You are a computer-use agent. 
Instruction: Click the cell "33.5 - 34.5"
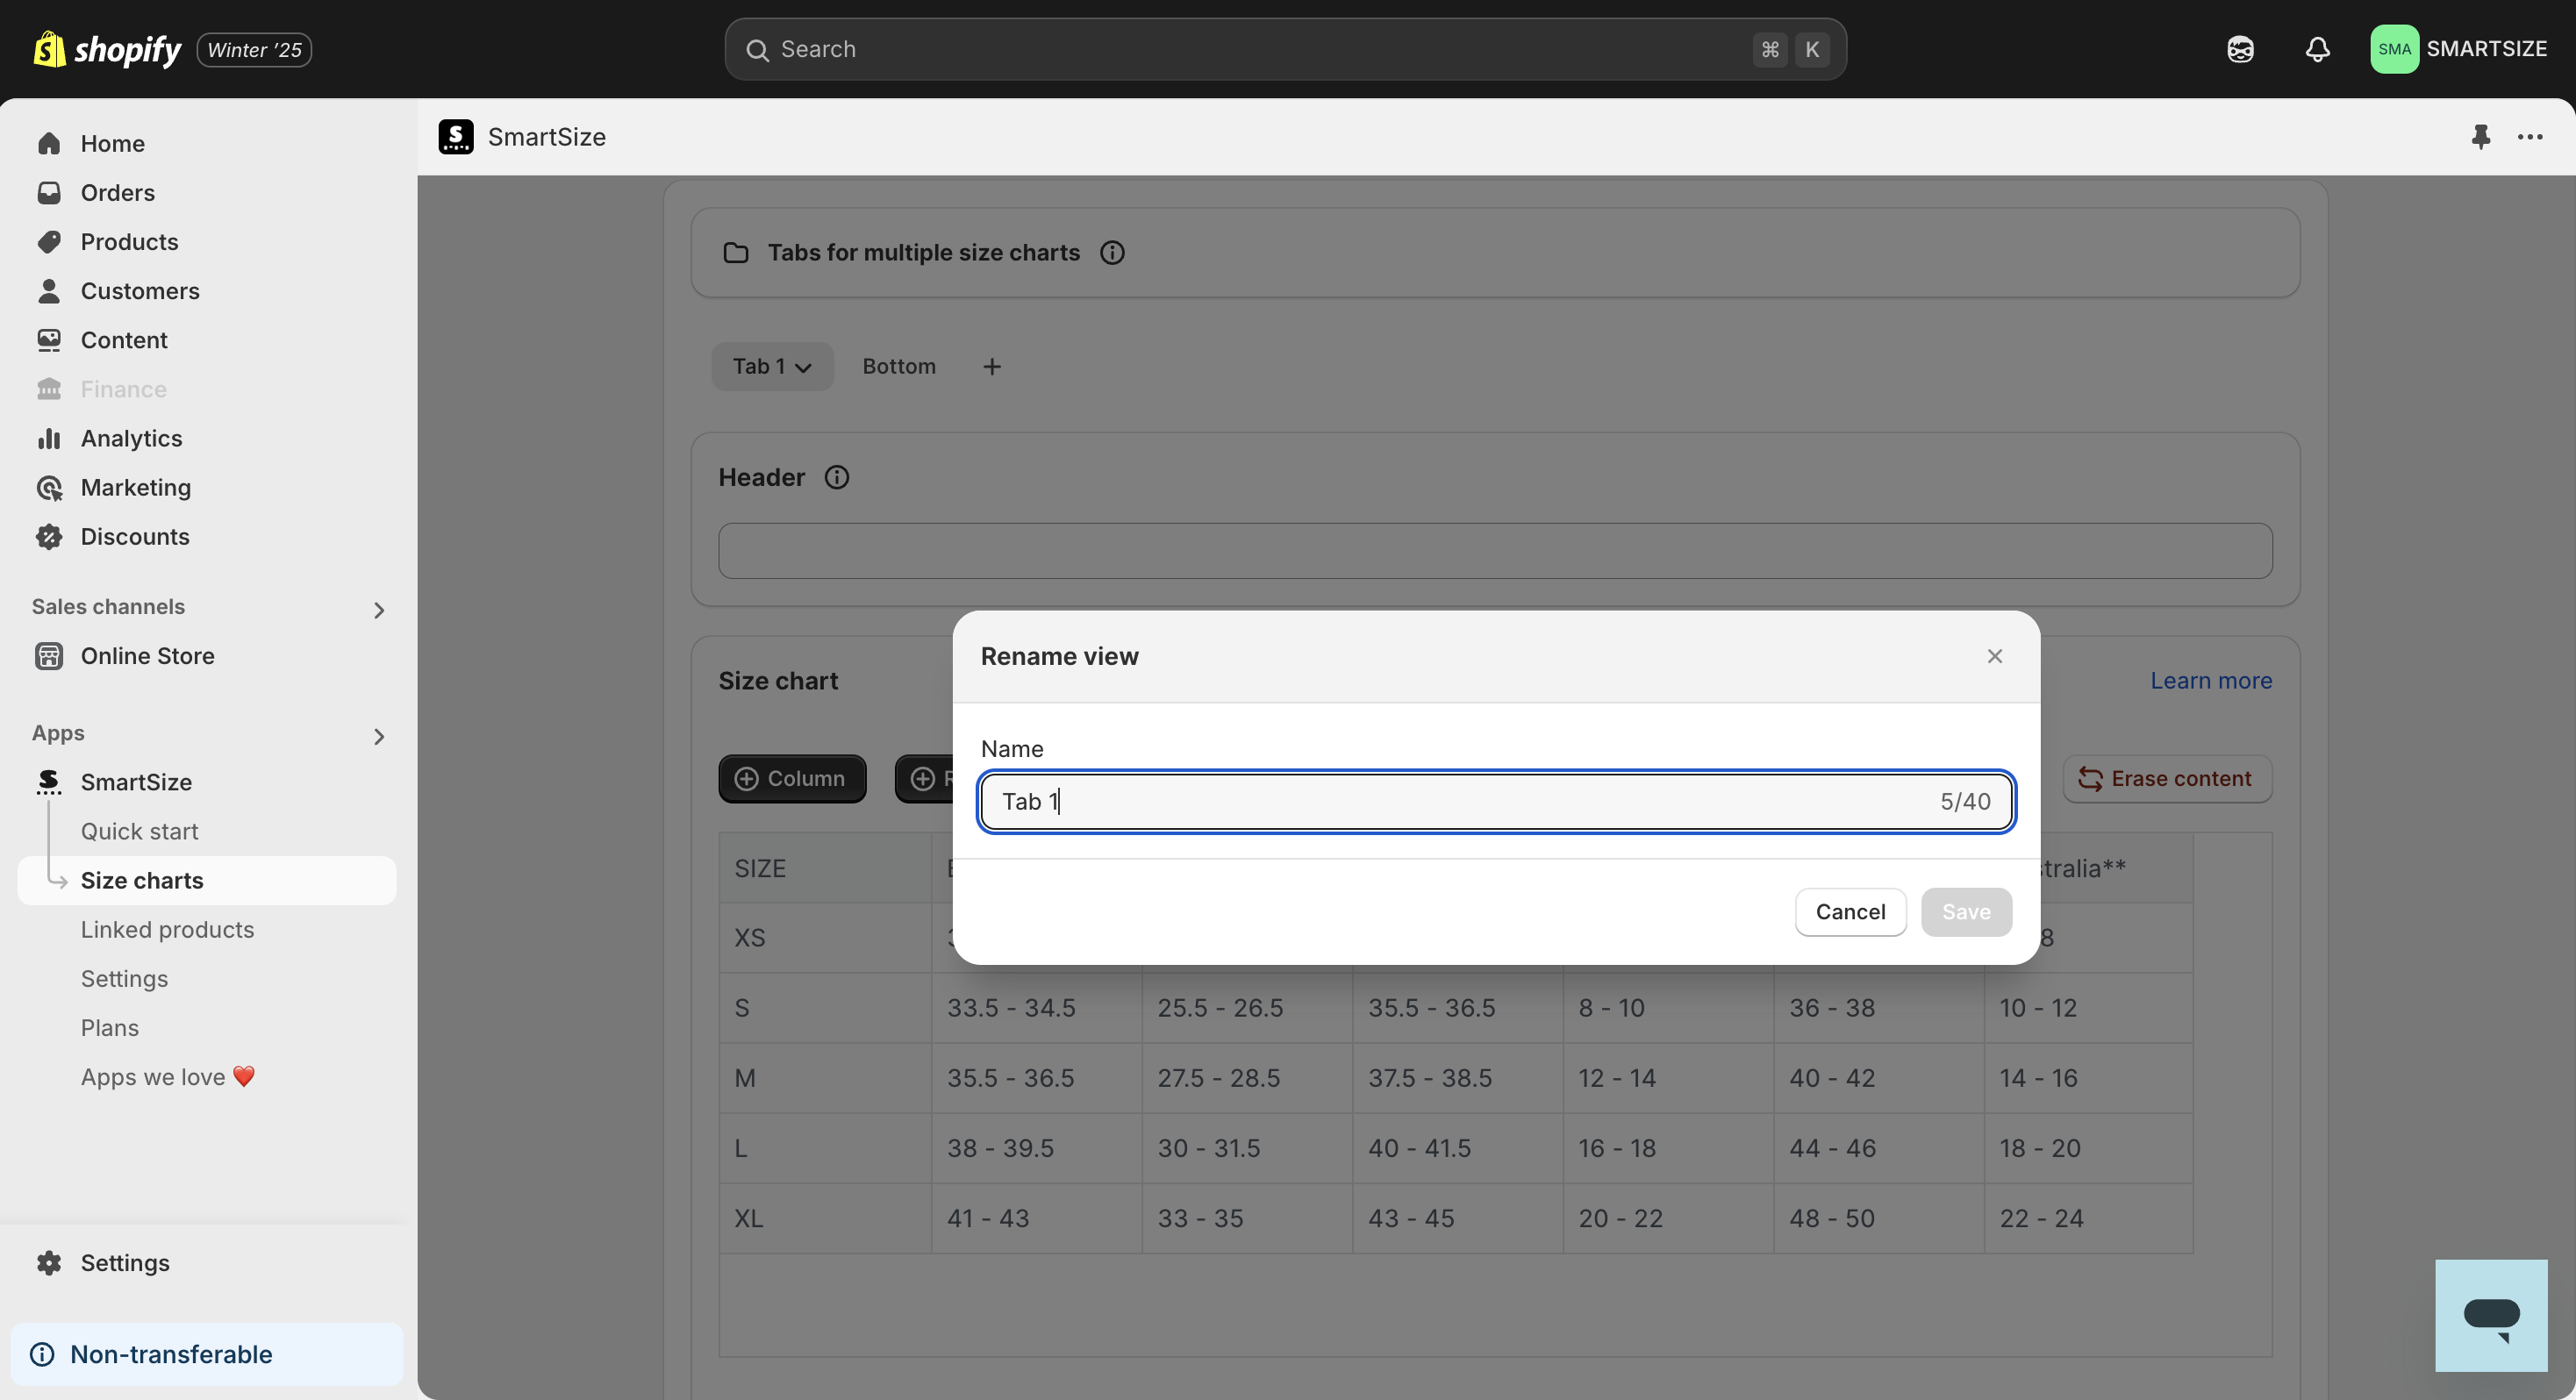1037,1008
